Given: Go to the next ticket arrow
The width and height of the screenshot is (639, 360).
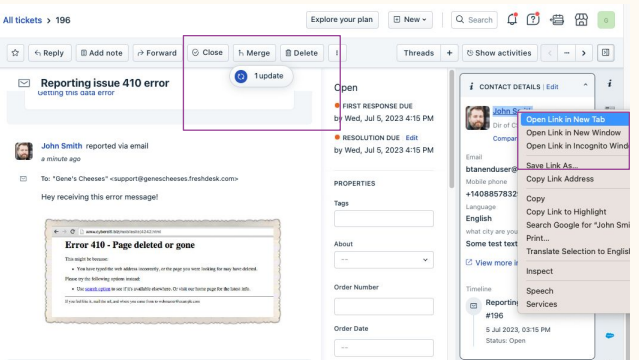Looking at the screenshot, I should [584, 53].
